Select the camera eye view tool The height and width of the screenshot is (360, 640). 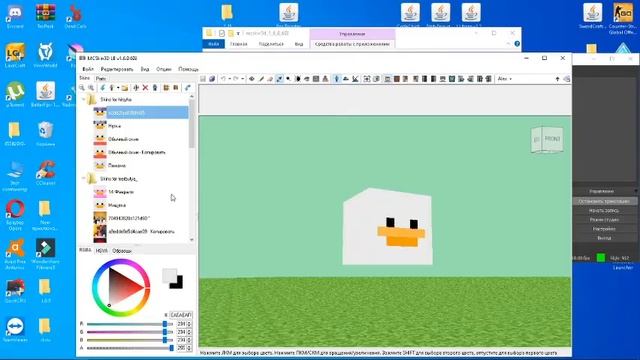pyautogui.click(x=252, y=79)
